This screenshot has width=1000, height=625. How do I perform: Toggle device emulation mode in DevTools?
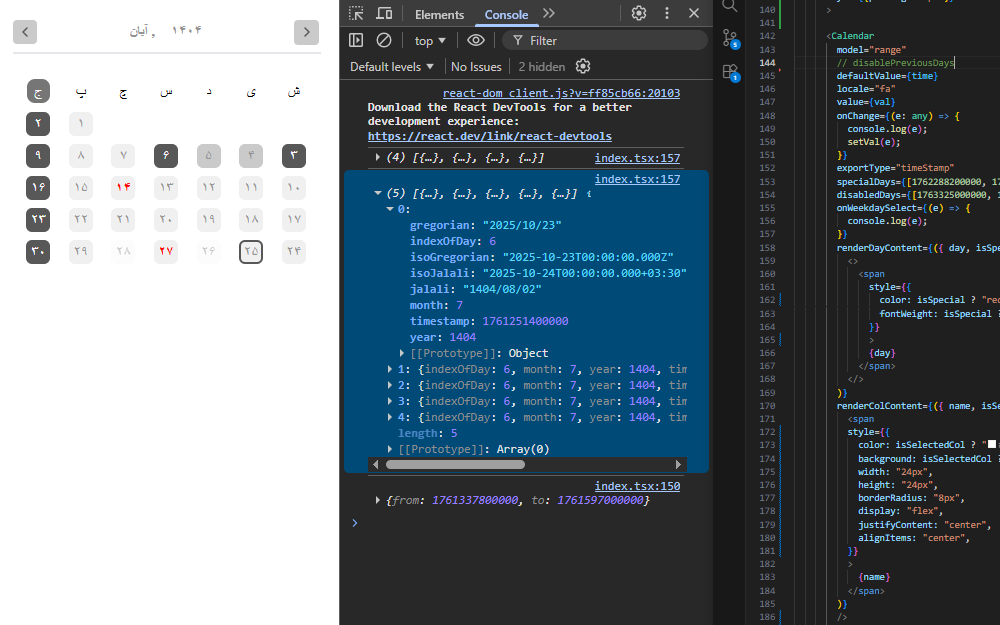tap(383, 14)
